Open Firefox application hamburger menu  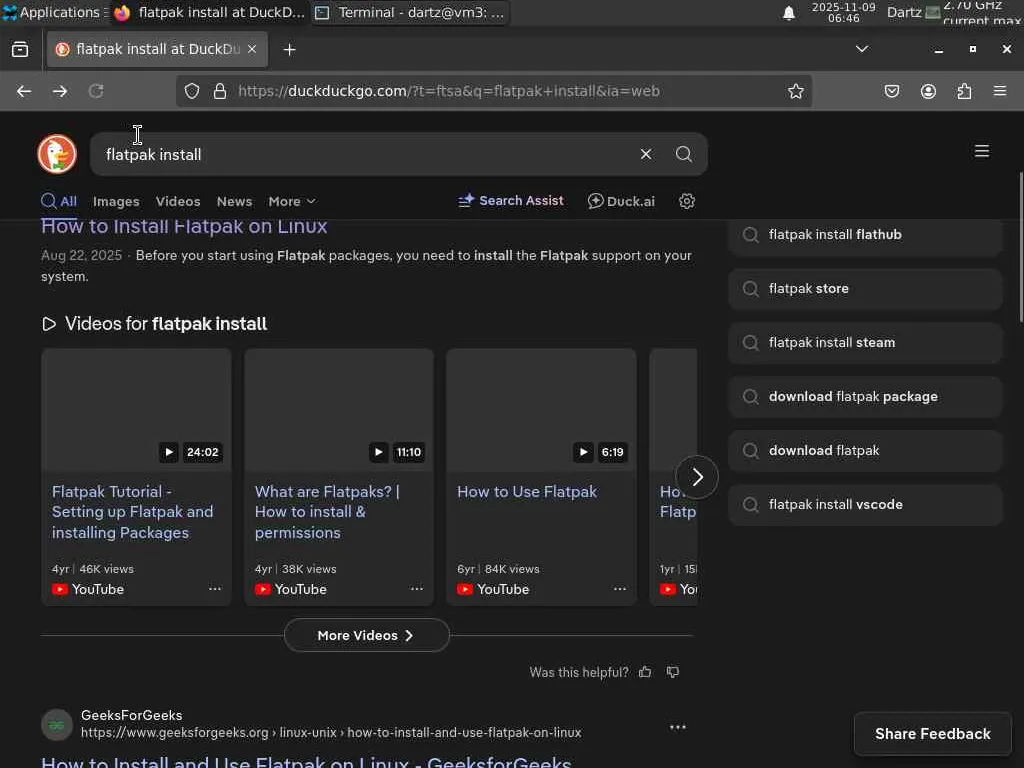coord(1000,91)
